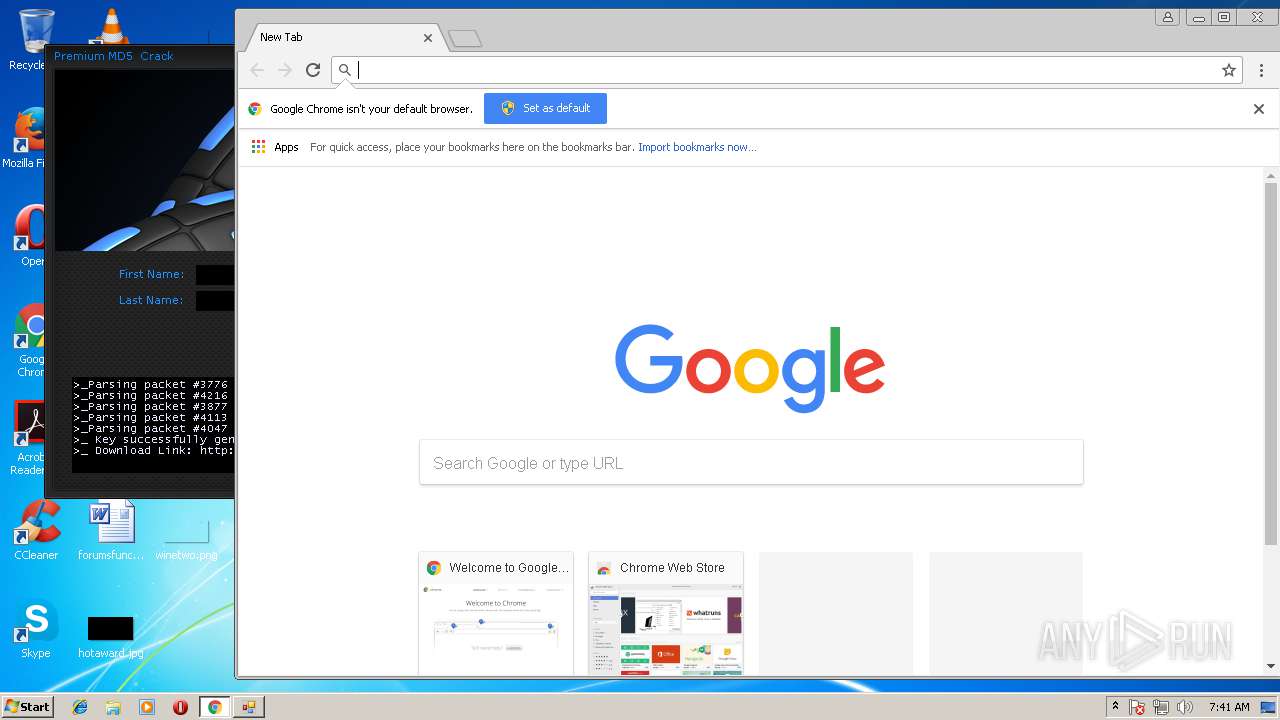
Task: Bookmark this page with the star icon
Action: 1229,70
